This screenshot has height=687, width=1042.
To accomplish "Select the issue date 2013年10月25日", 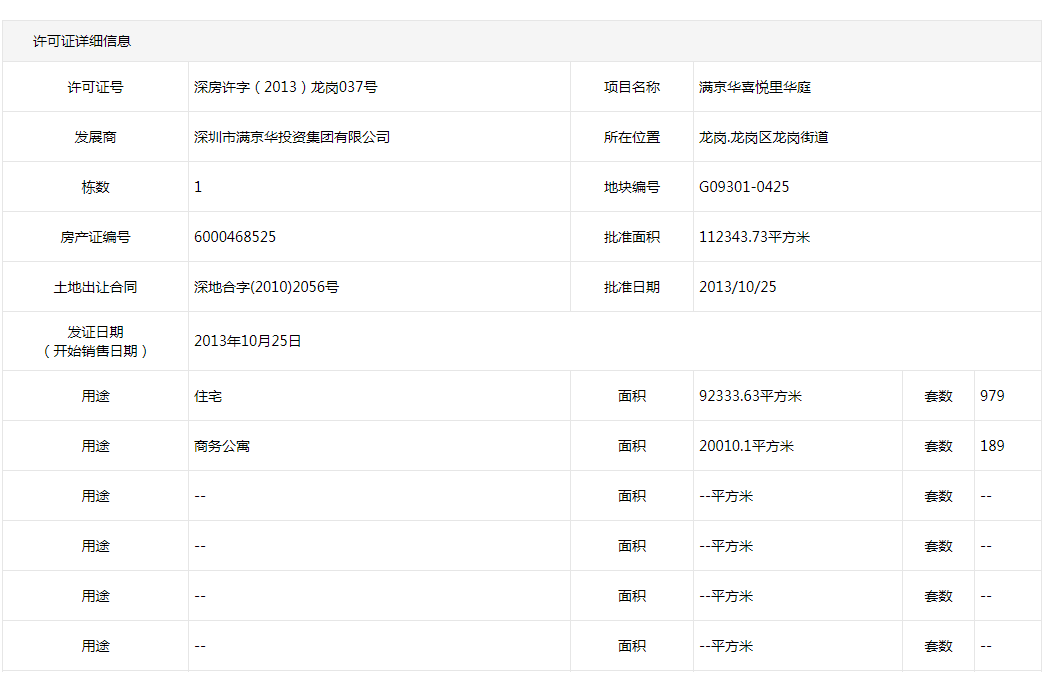I will 248,341.
